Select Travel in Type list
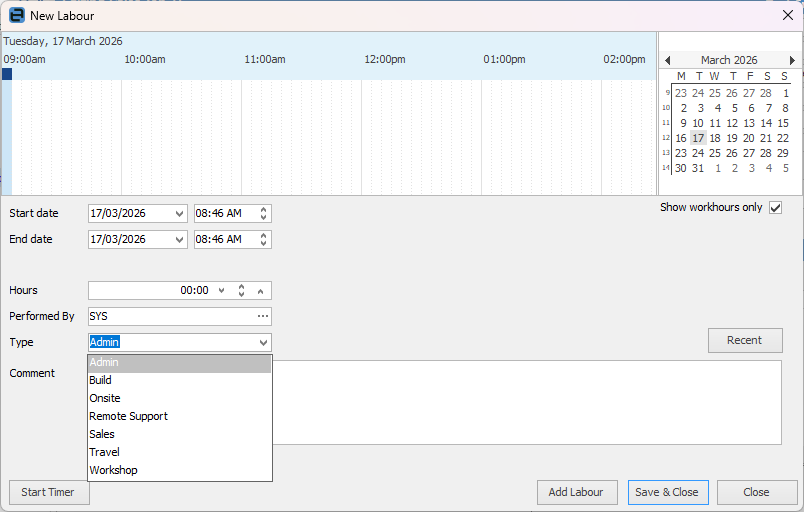 click(179, 452)
